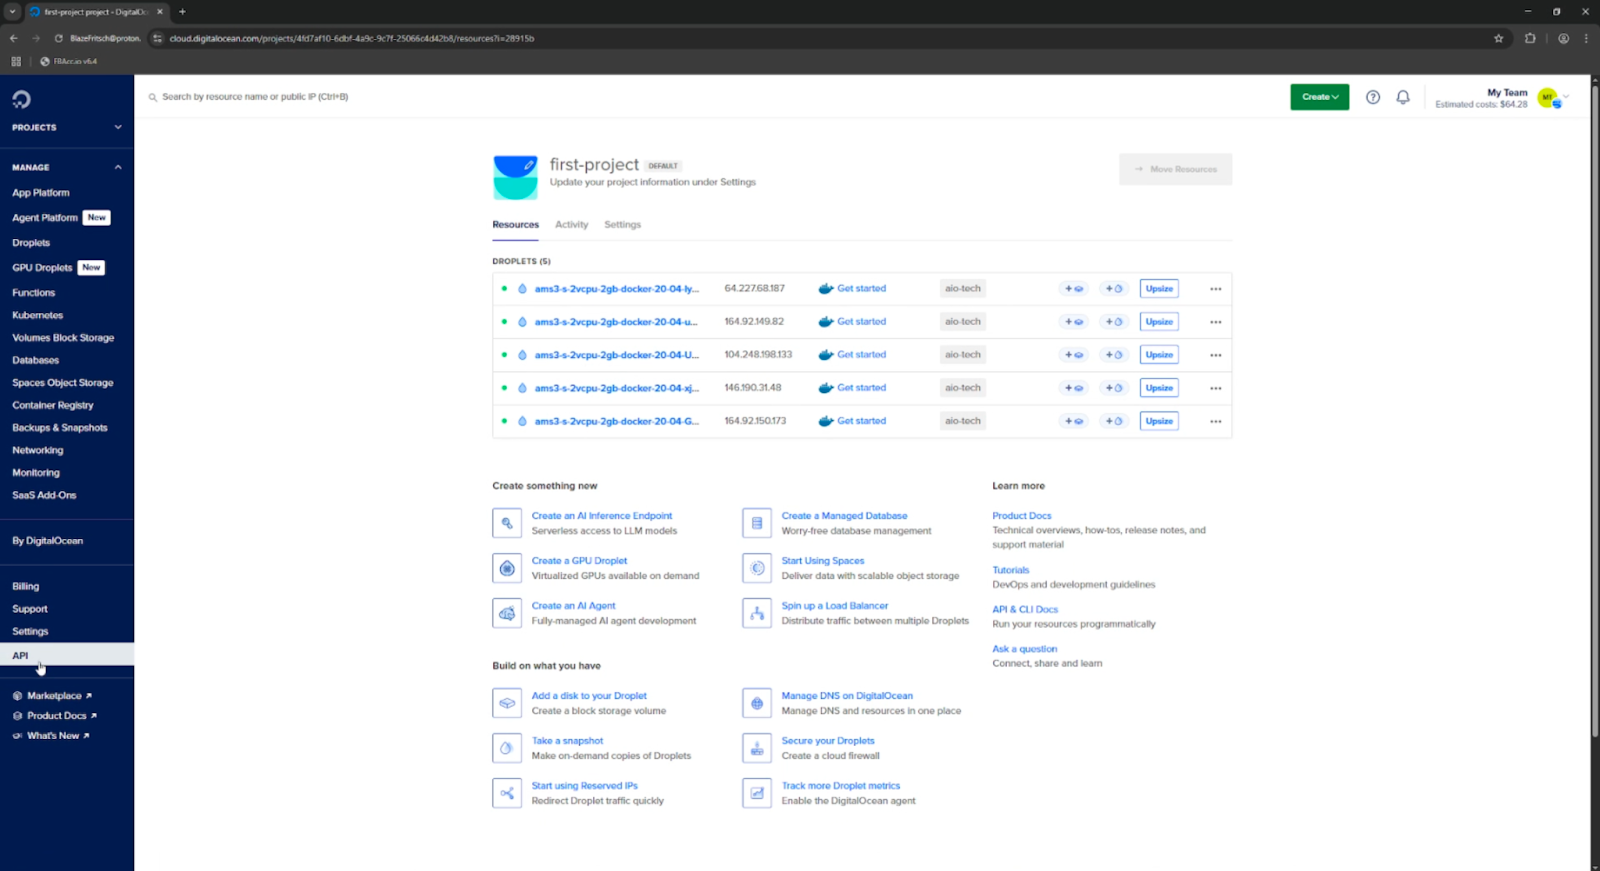Bookmark this page with the star icon
1600x871 pixels.
1498,38
